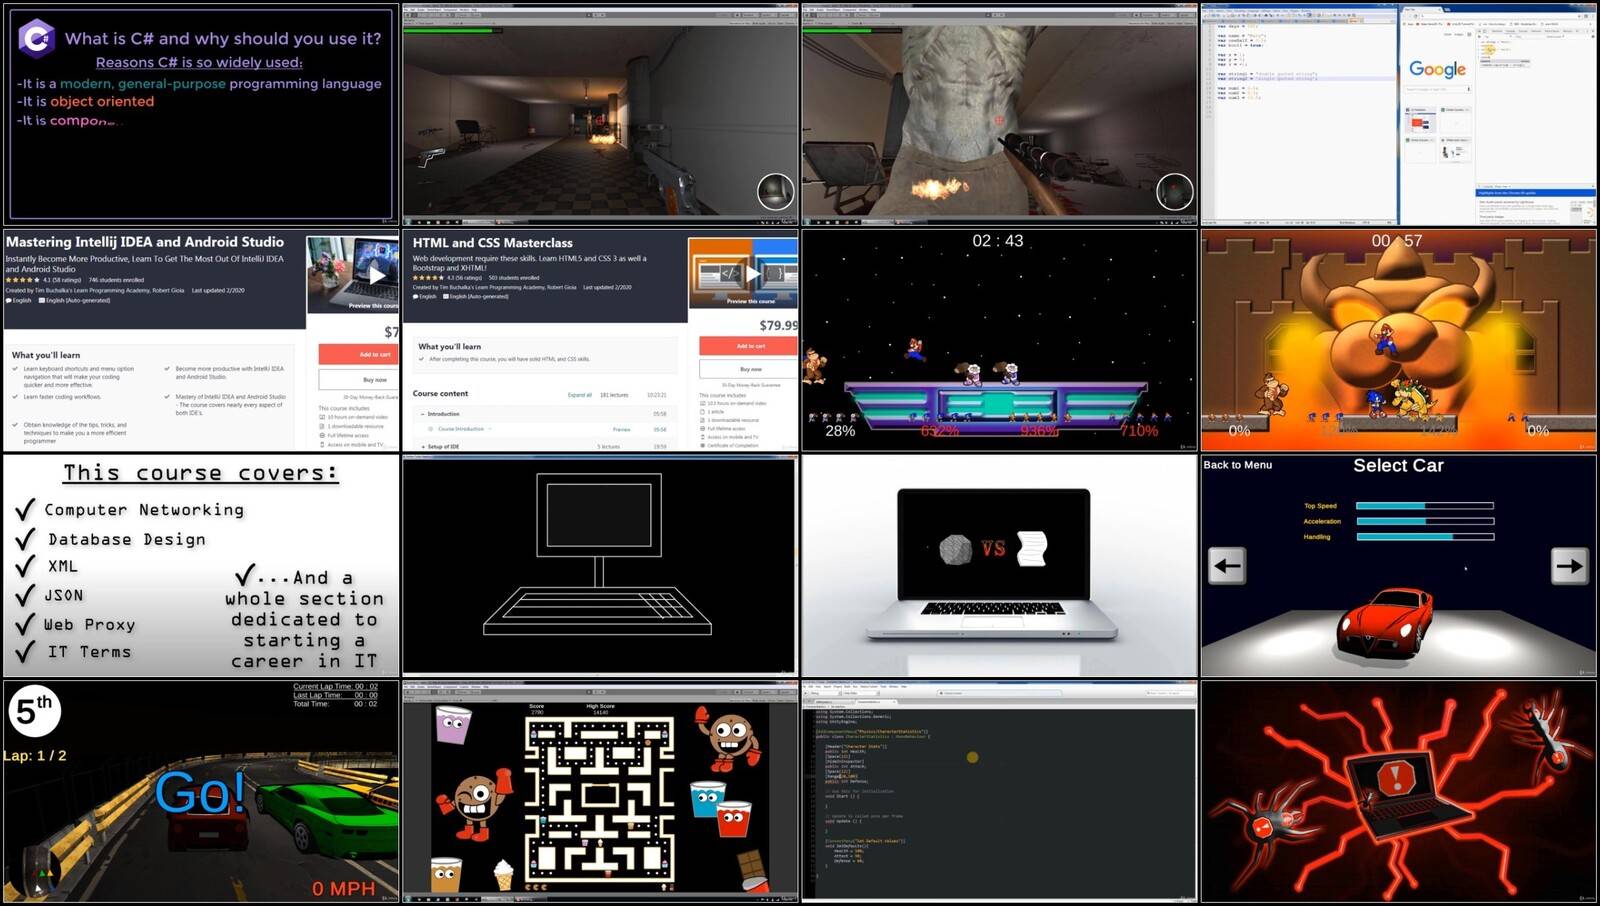Click the red 'VS' text on laptop
The height and width of the screenshot is (906, 1600).
tap(993, 549)
